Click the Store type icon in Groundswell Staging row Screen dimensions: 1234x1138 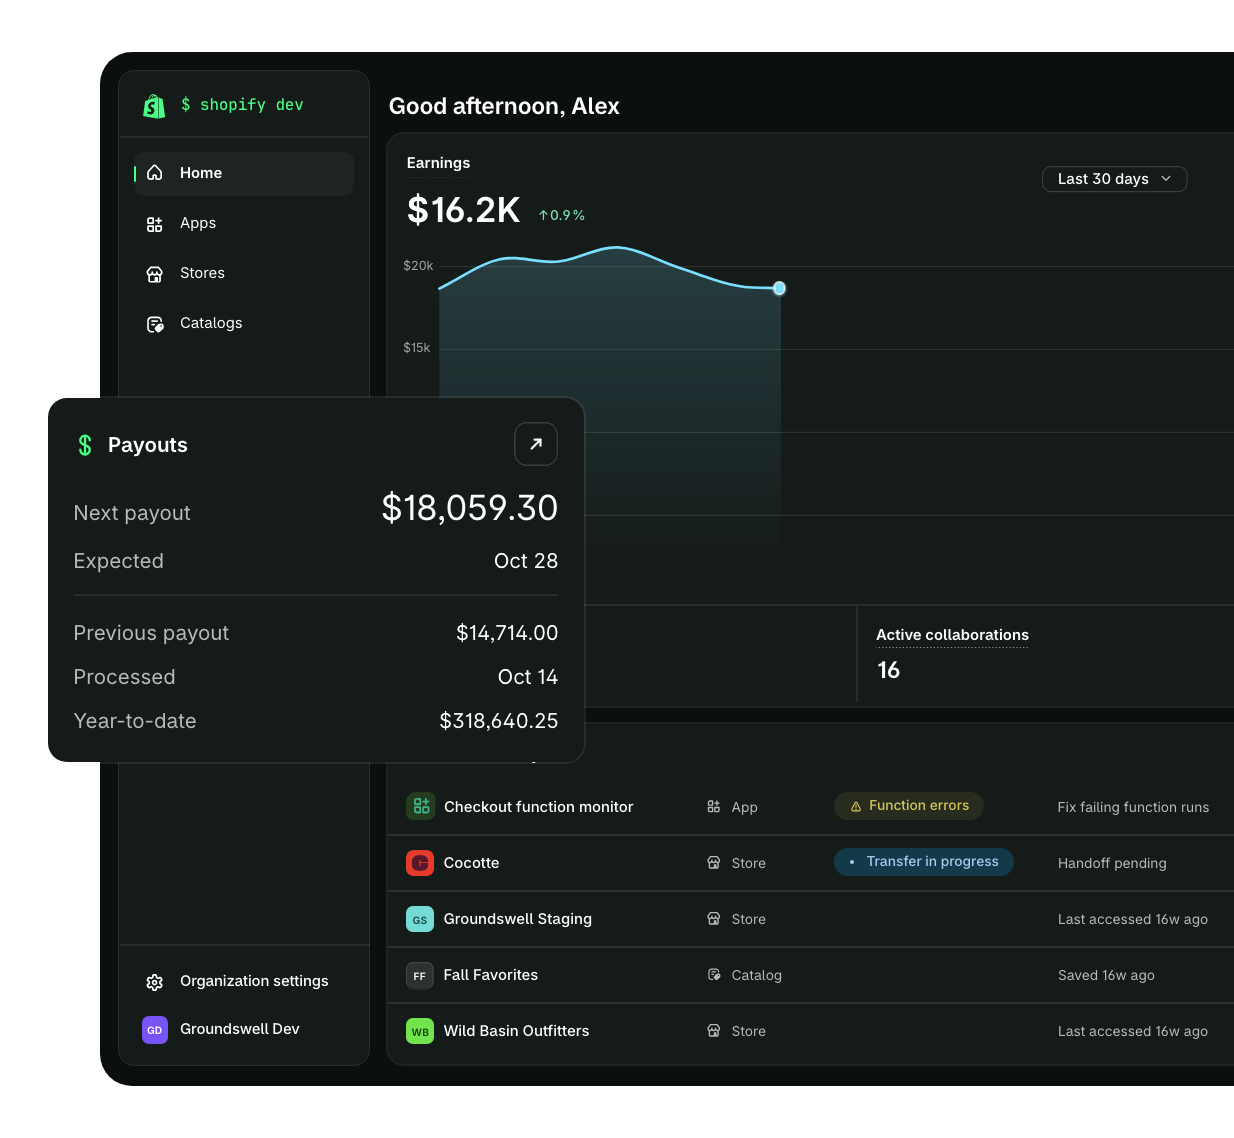(x=714, y=919)
